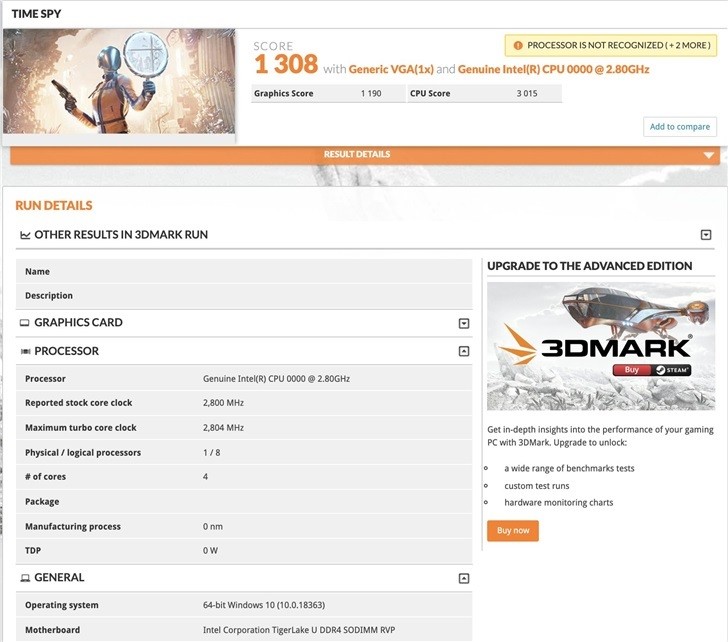Screen dimensions: 728x642
Task: Select the 1 / 8 processors value
Action: pyautogui.click(x=212, y=453)
